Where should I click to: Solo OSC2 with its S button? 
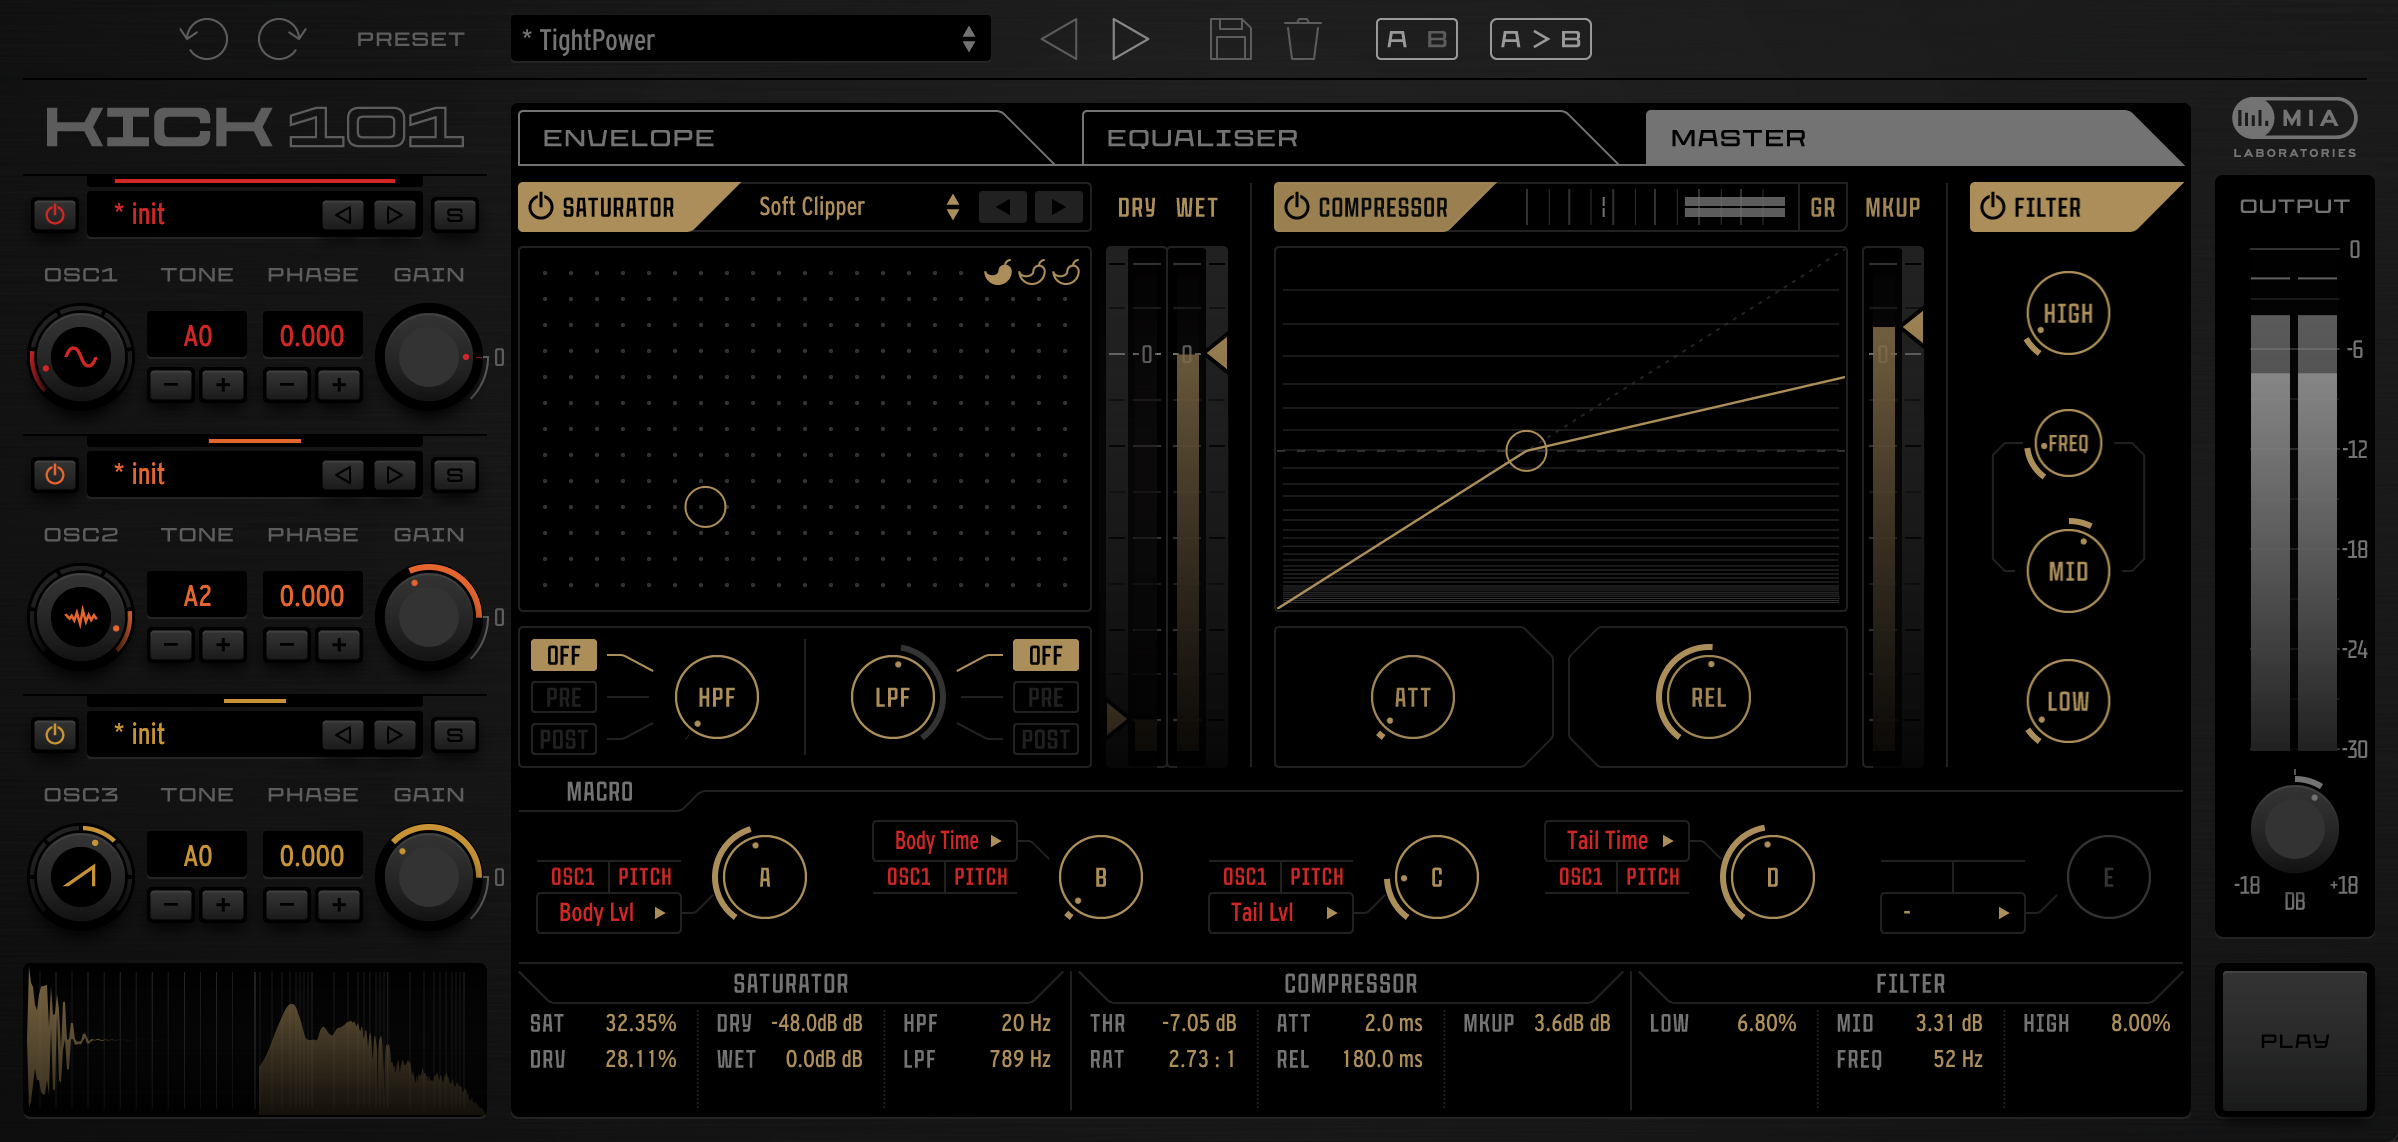pos(455,474)
